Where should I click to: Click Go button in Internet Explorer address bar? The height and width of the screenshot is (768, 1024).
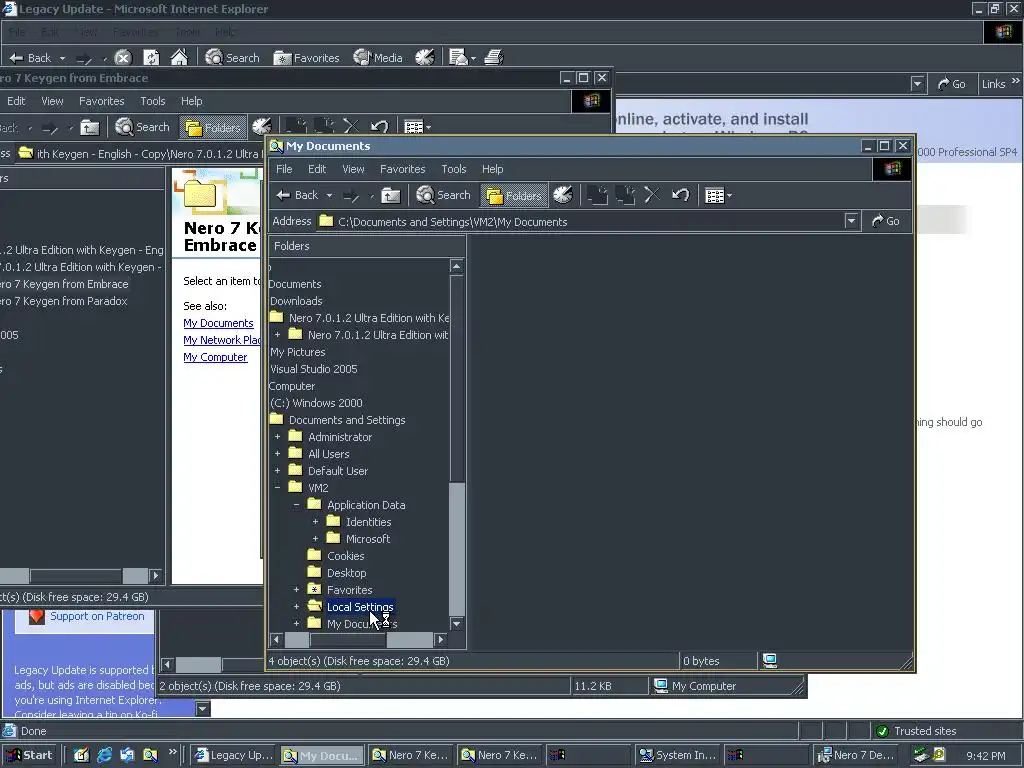pyautogui.click(x=951, y=84)
